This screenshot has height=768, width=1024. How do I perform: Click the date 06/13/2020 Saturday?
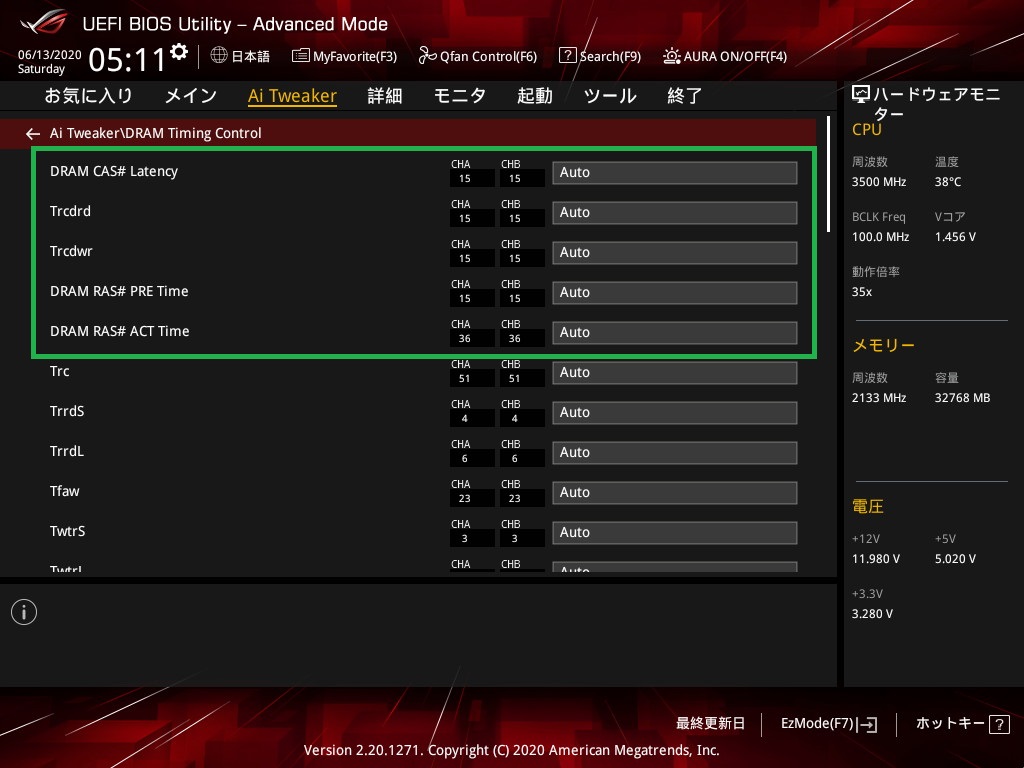pyautogui.click(x=50, y=61)
